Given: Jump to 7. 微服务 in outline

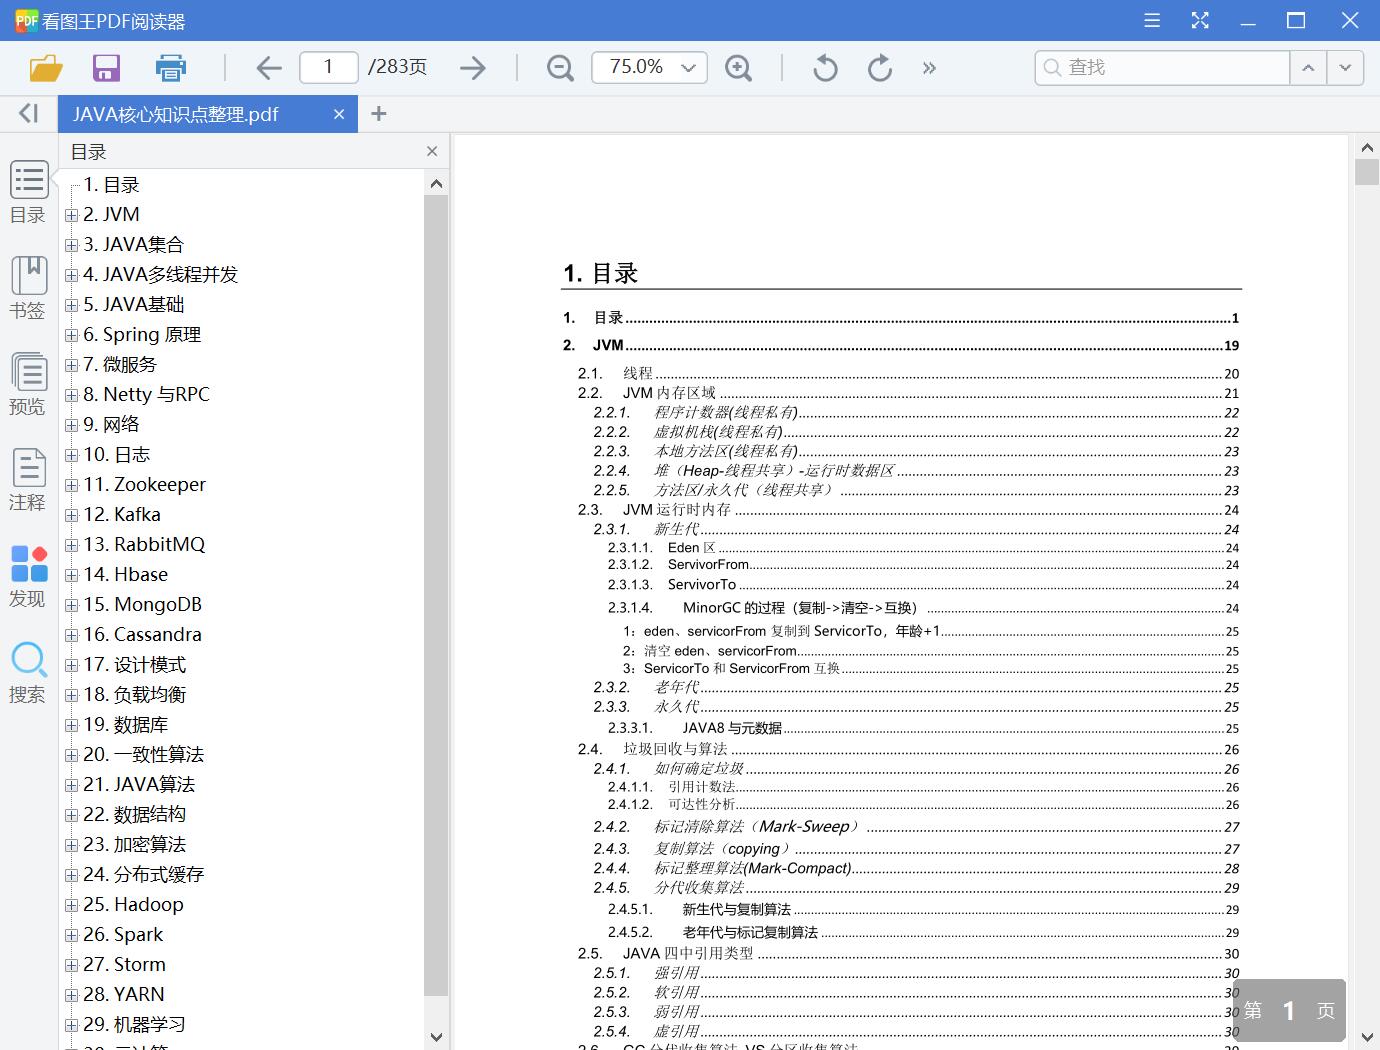Looking at the screenshot, I should point(120,364).
